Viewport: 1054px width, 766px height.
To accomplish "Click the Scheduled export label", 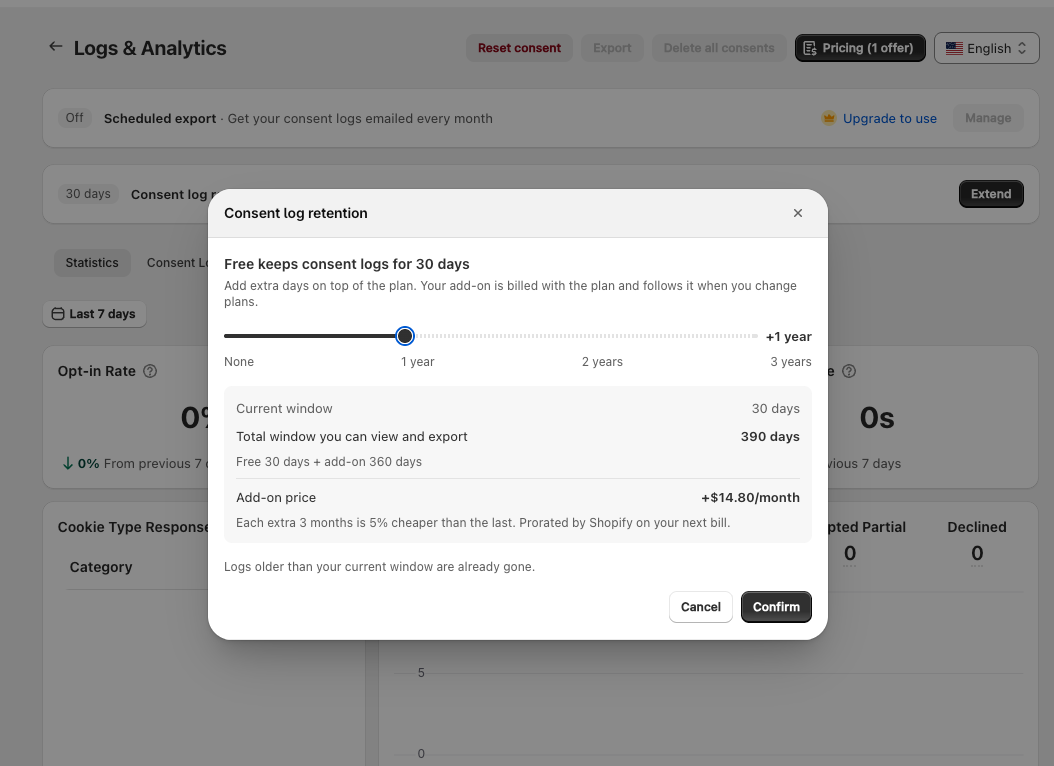I will tap(160, 118).
